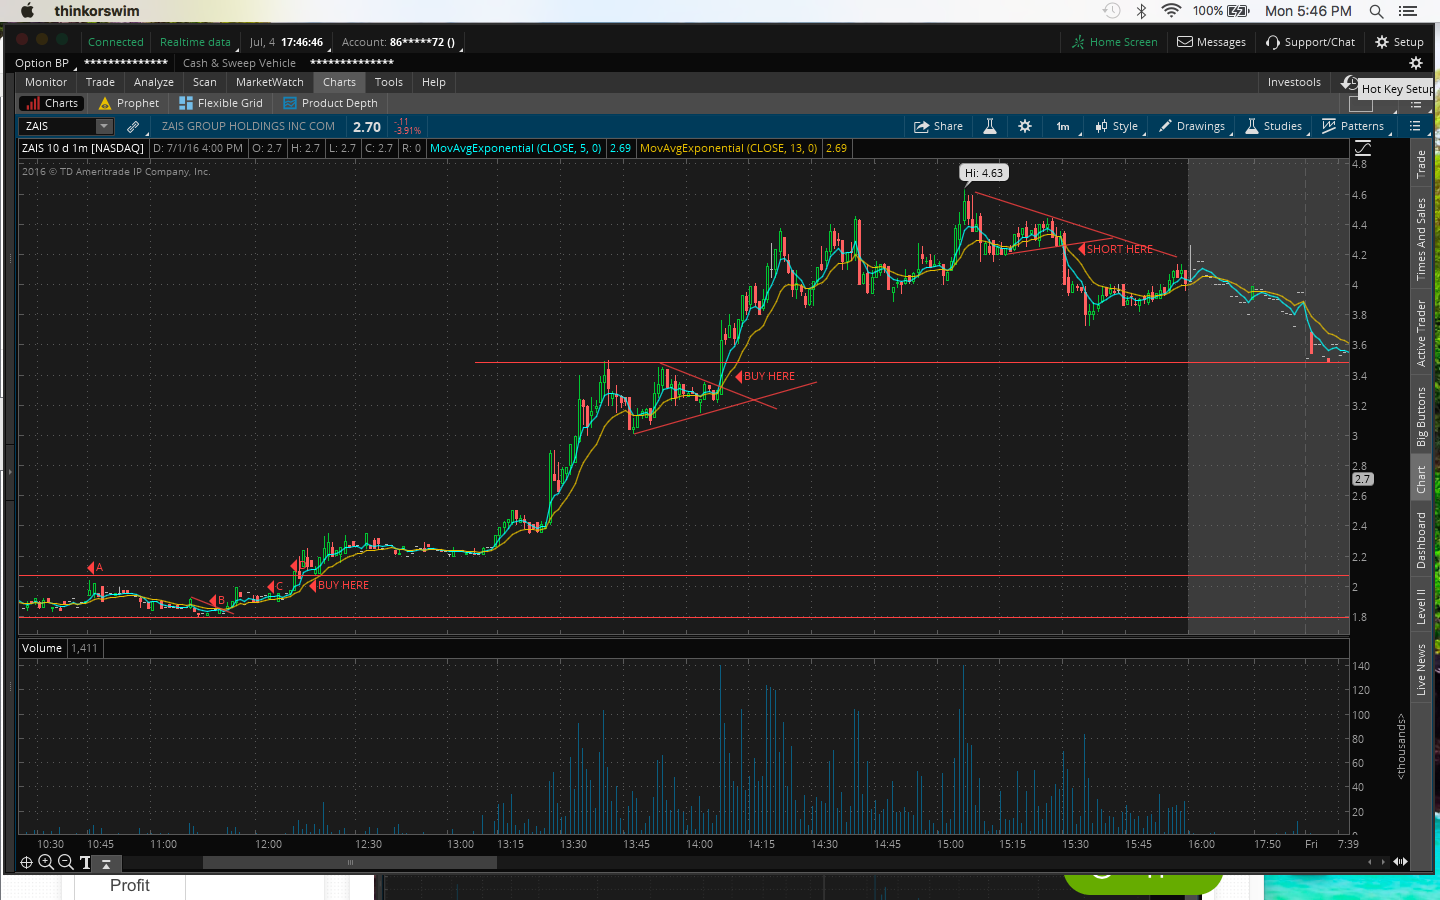Share the chart via the Share button
This screenshot has height=900, width=1440.
tap(938, 126)
